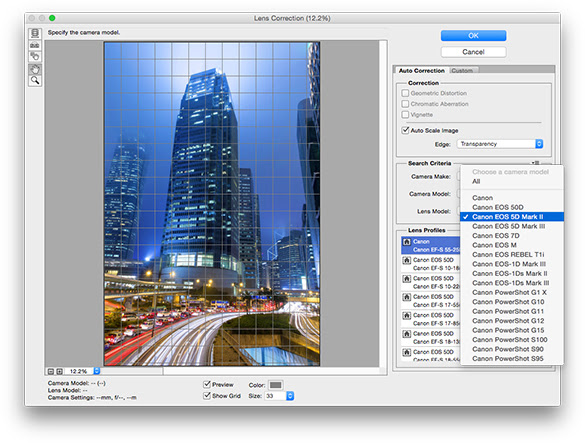Select the Canon EF-S 10-18 lens profile row
This screenshot has width=585, height=443.
(431, 264)
